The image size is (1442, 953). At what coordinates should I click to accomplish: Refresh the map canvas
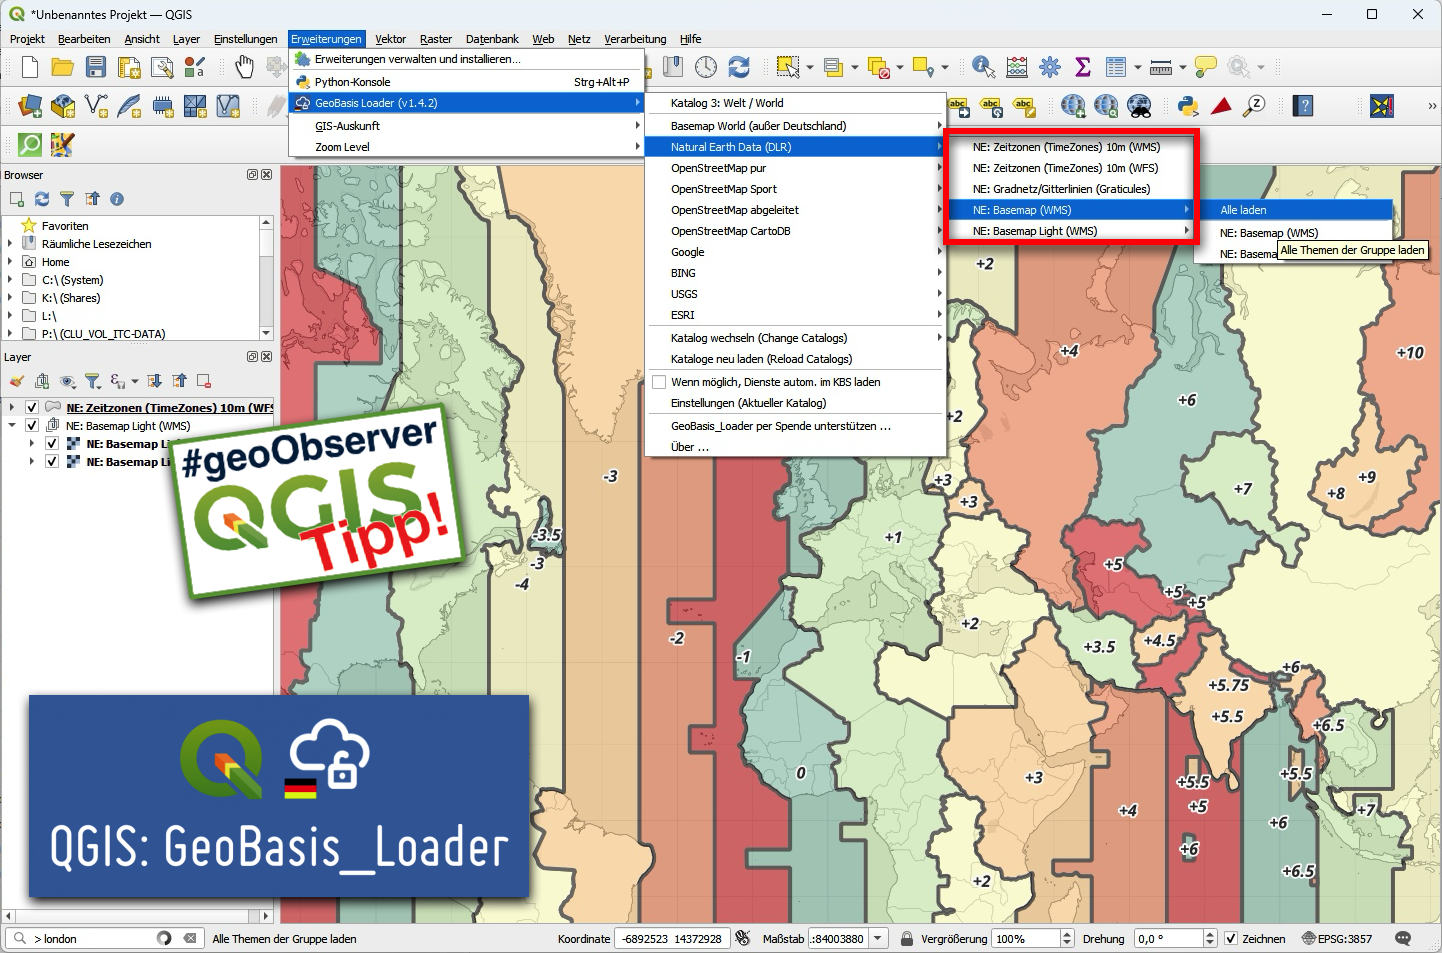pos(739,67)
